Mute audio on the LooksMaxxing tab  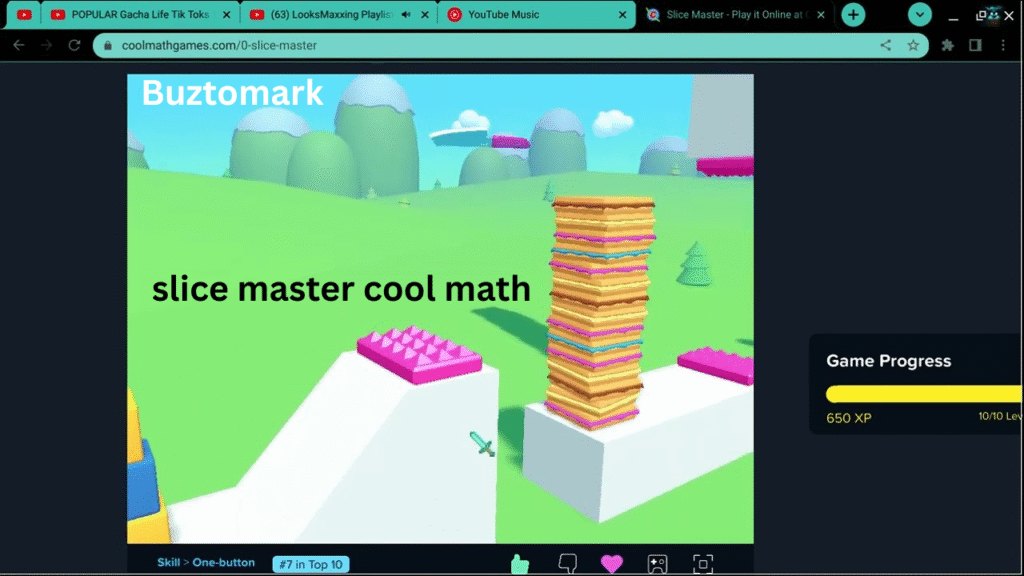406,14
